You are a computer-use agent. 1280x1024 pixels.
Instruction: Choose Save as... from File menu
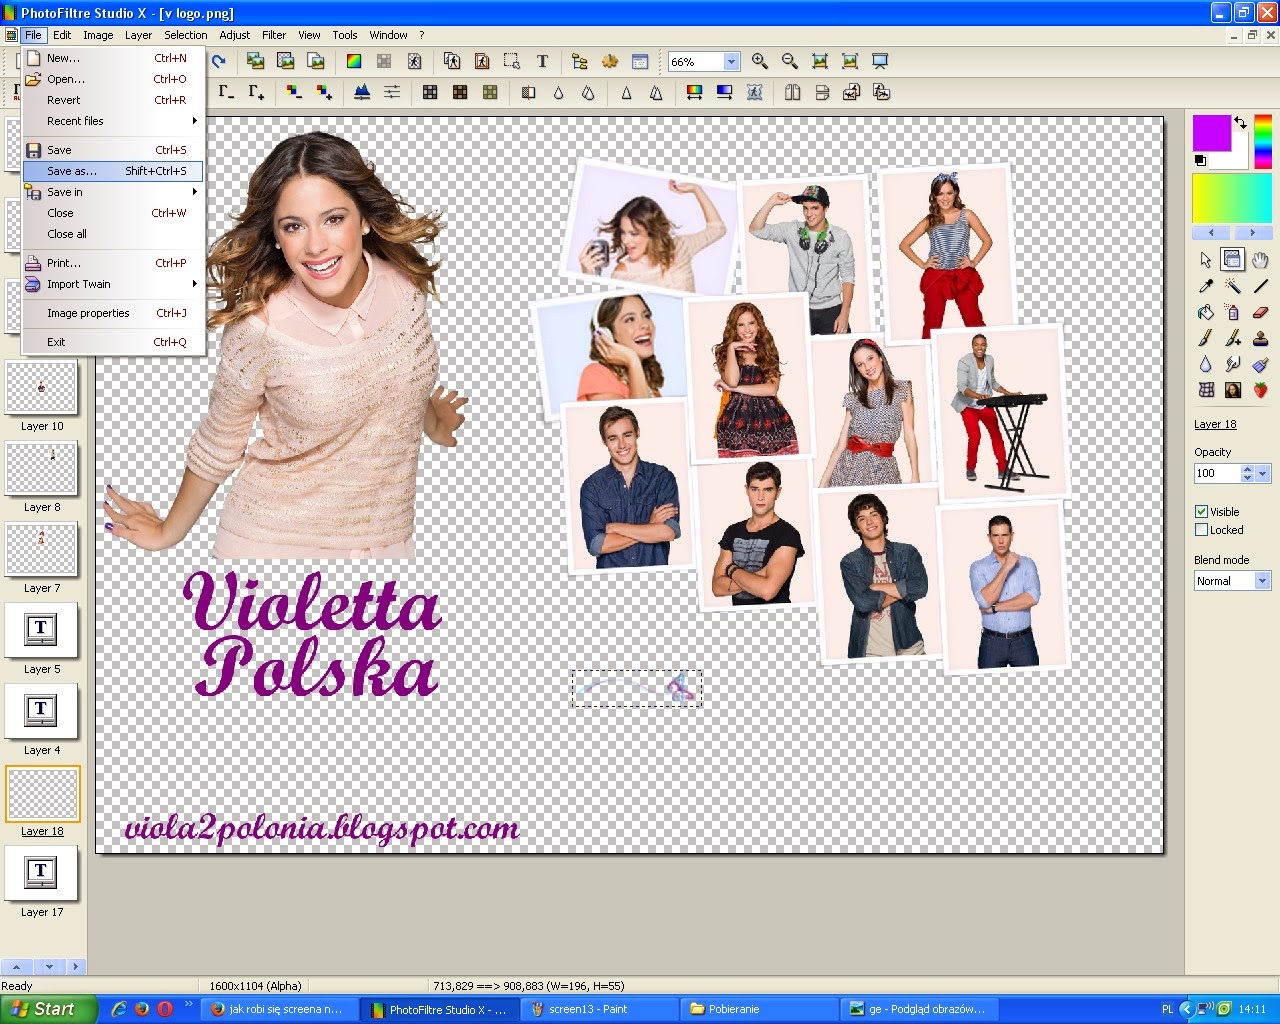click(113, 171)
